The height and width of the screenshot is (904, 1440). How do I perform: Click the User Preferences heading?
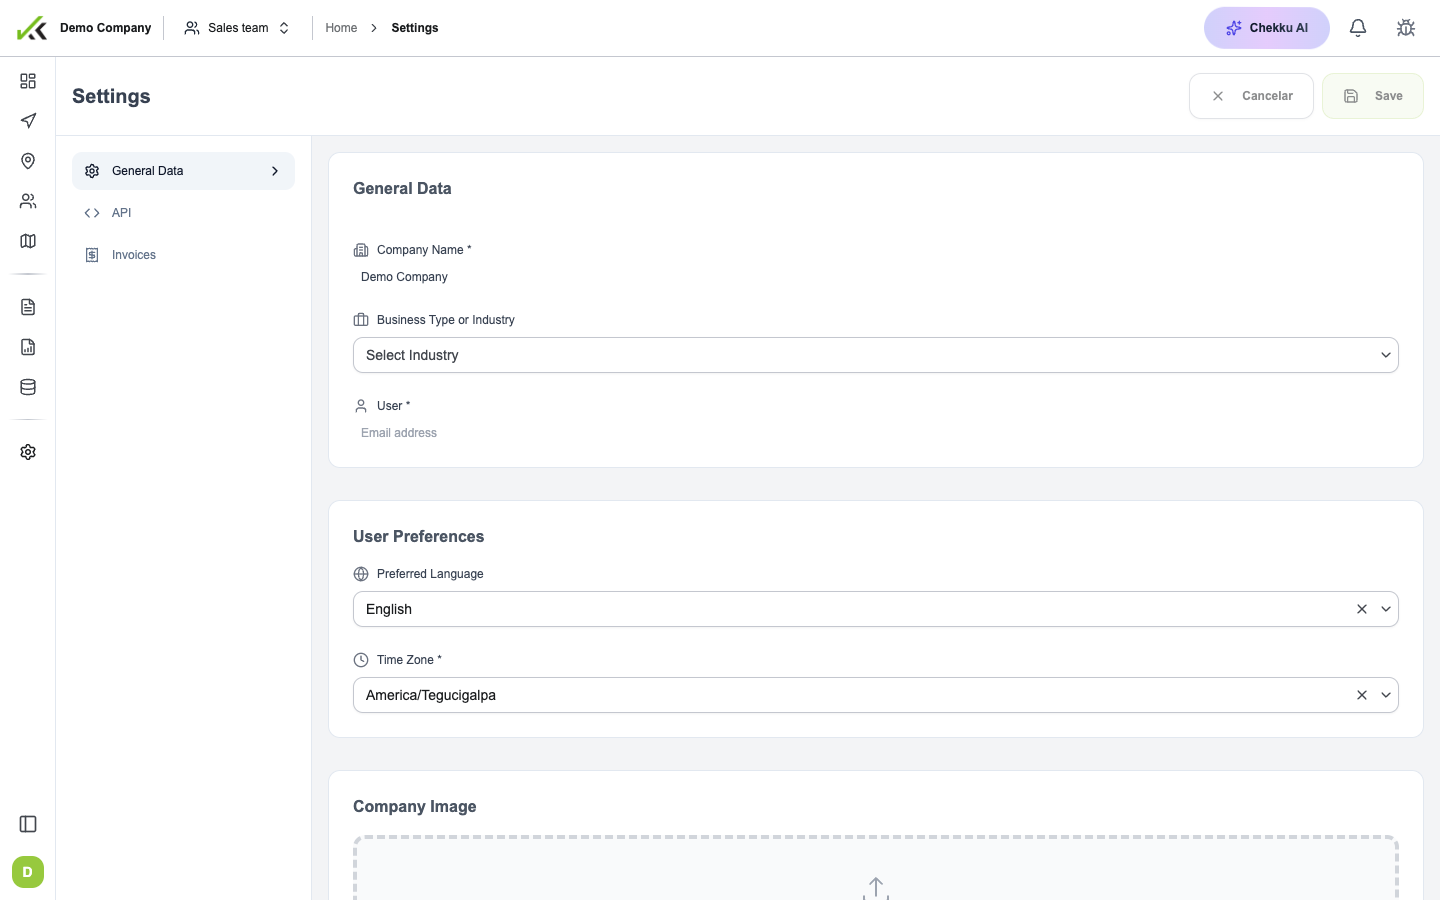pyautogui.click(x=419, y=537)
